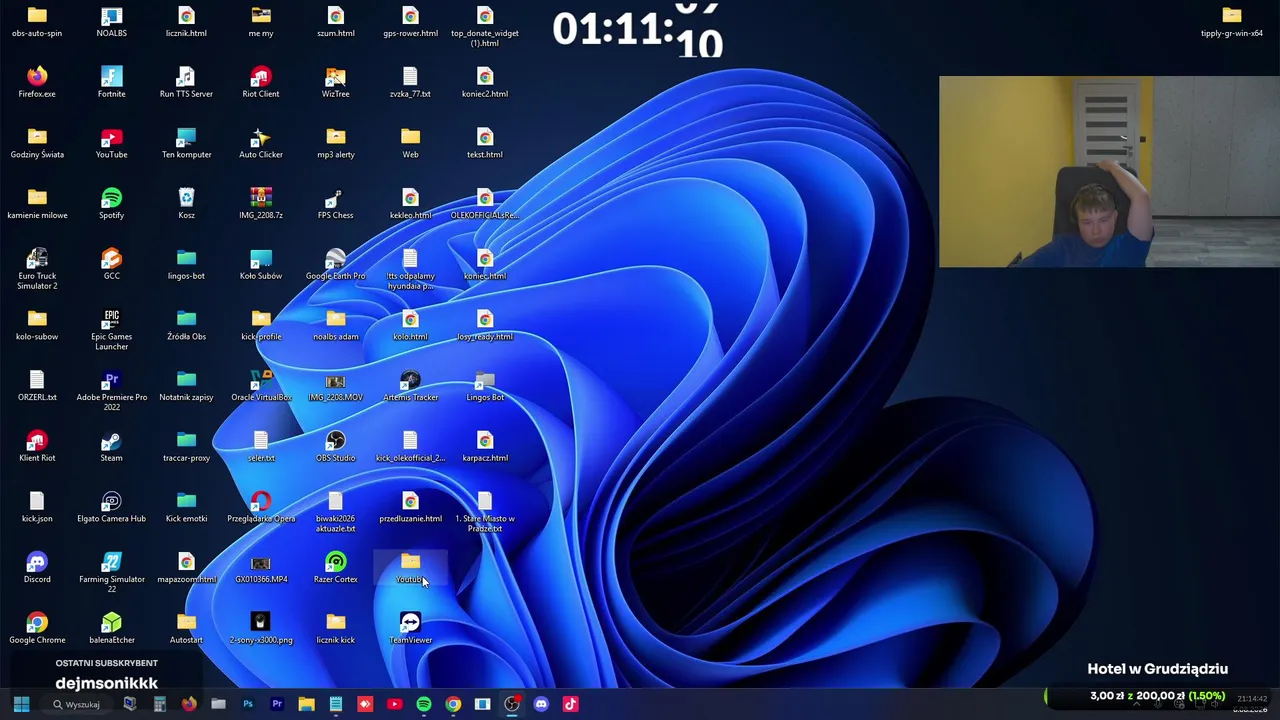Select the karpacz.html file

(485, 446)
